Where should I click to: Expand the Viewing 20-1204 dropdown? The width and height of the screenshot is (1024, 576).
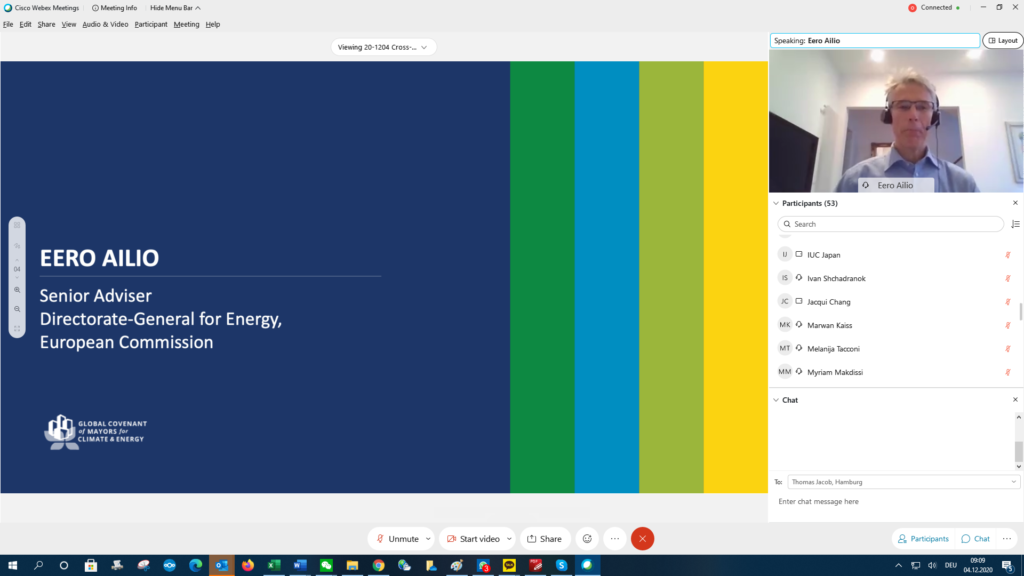(384, 47)
